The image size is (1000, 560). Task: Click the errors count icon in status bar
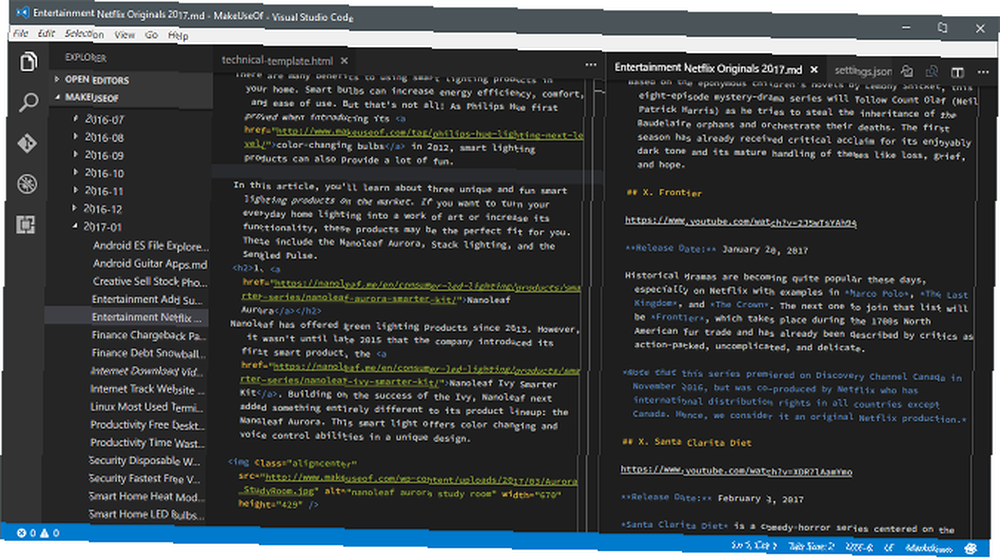tap(22, 533)
